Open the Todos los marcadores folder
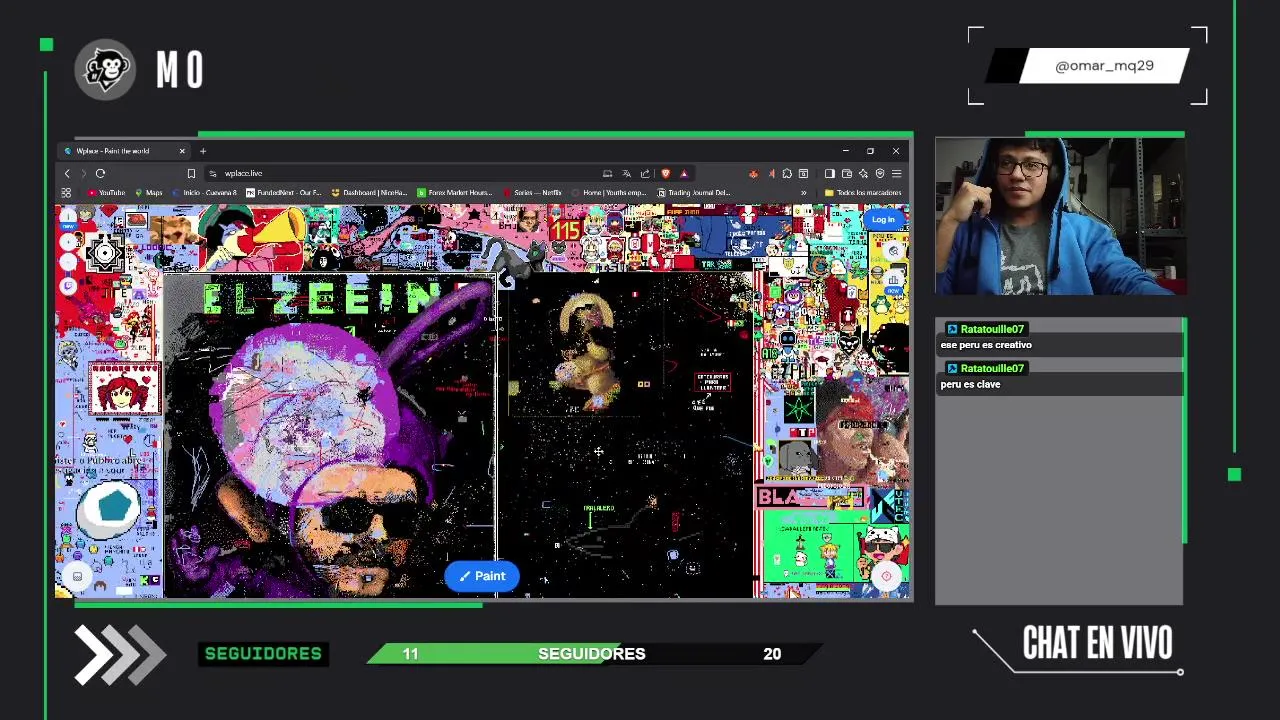This screenshot has height=720, width=1280. coord(863,193)
